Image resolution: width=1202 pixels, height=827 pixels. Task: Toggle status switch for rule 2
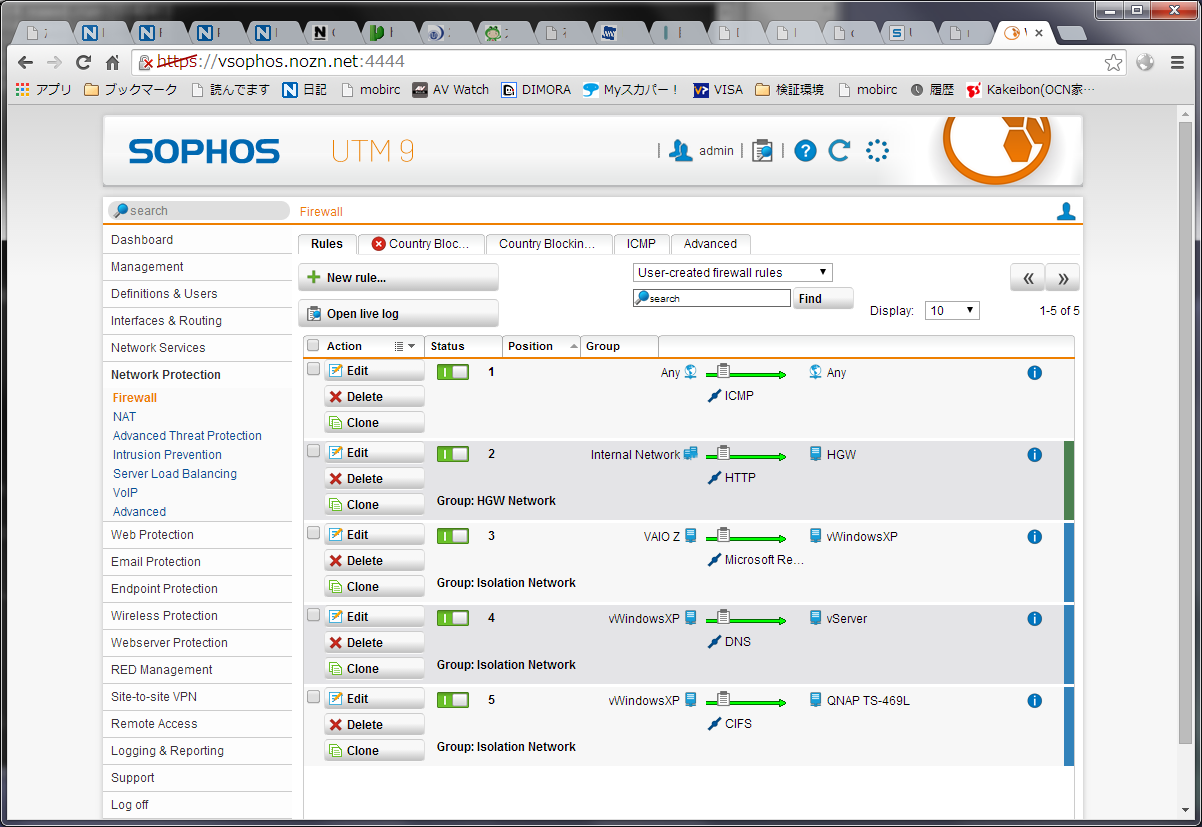pos(452,454)
